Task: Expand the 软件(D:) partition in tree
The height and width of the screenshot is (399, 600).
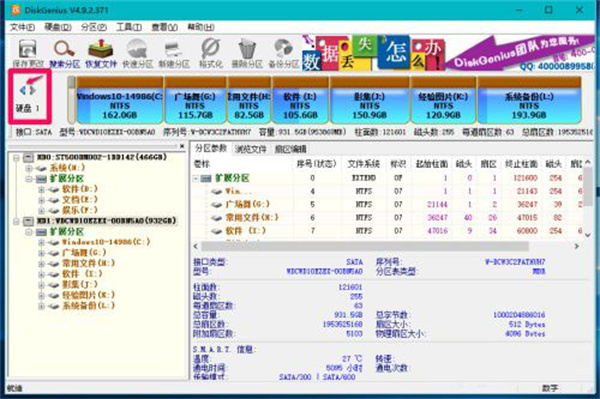Action: (x=41, y=189)
